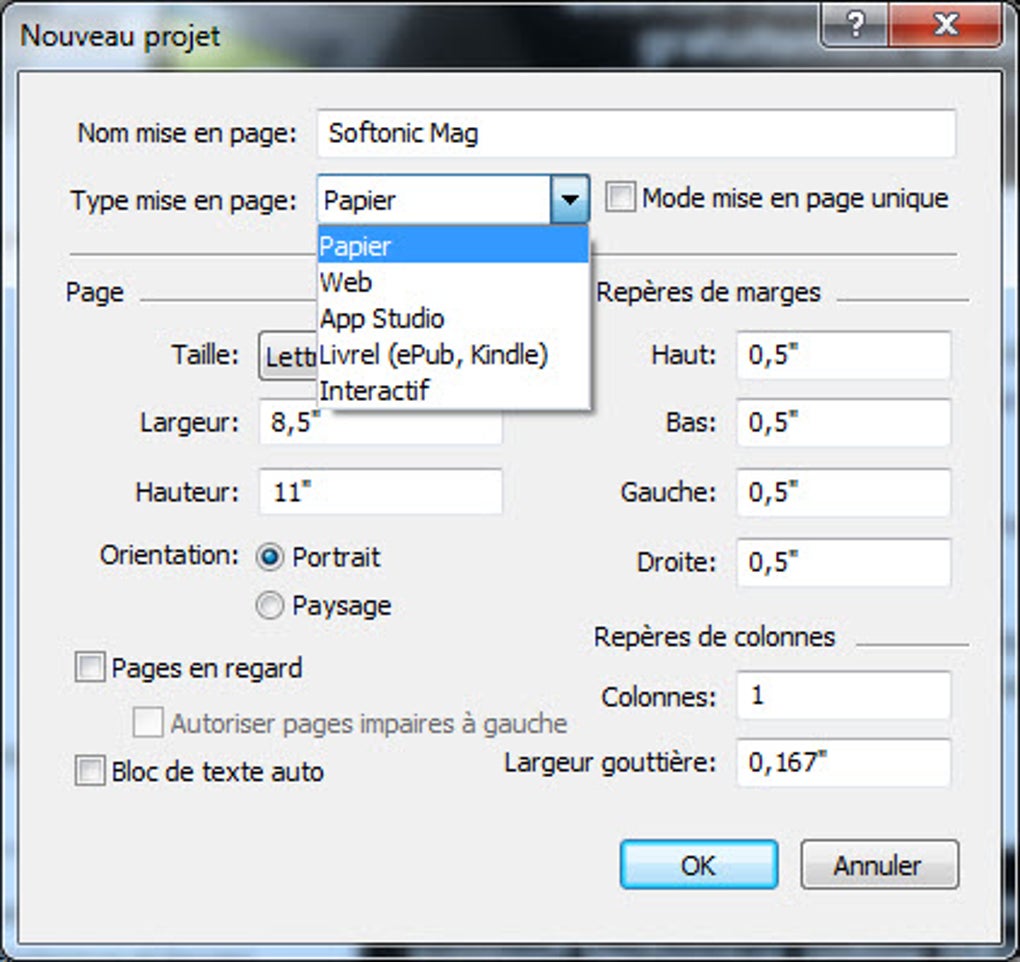Select the "Portrait" orientation
This screenshot has width=1020, height=962.
pos(268,557)
